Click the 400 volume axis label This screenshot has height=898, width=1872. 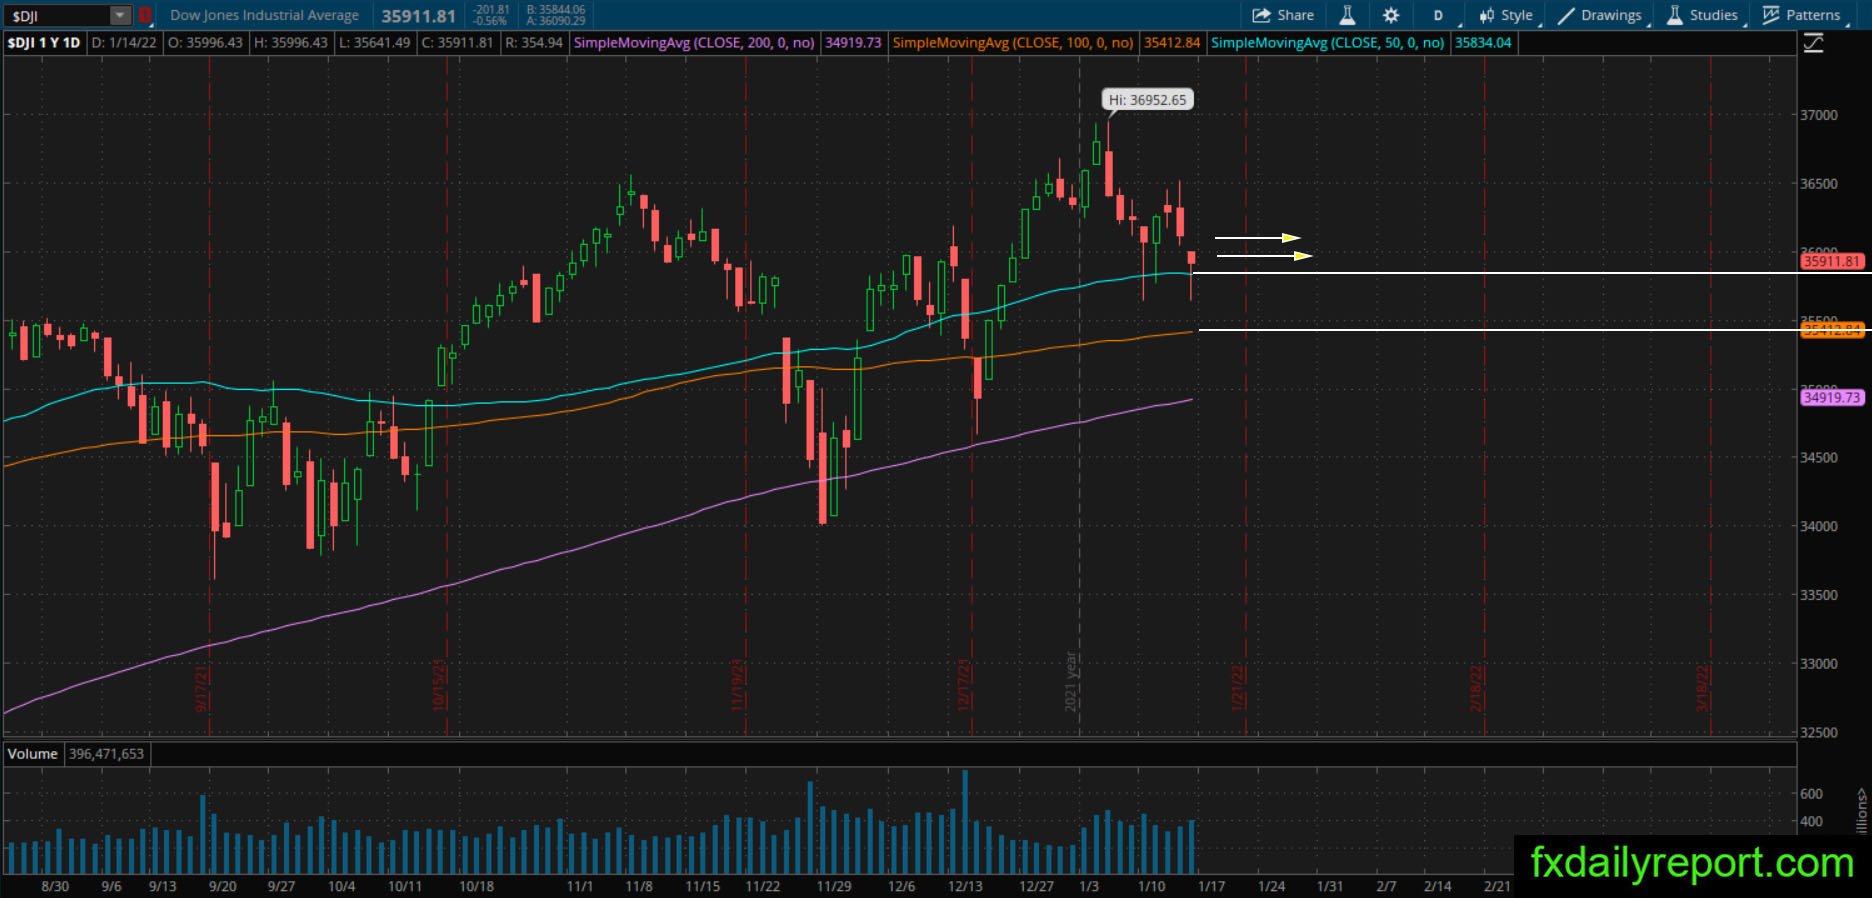point(1811,822)
